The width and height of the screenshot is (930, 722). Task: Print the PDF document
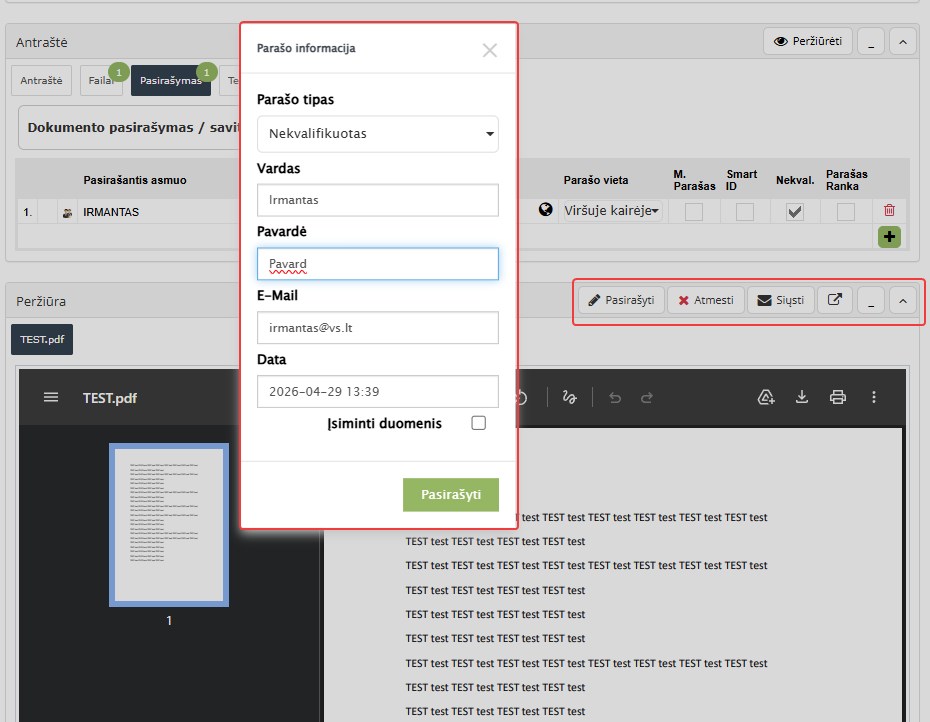[837, 397]
